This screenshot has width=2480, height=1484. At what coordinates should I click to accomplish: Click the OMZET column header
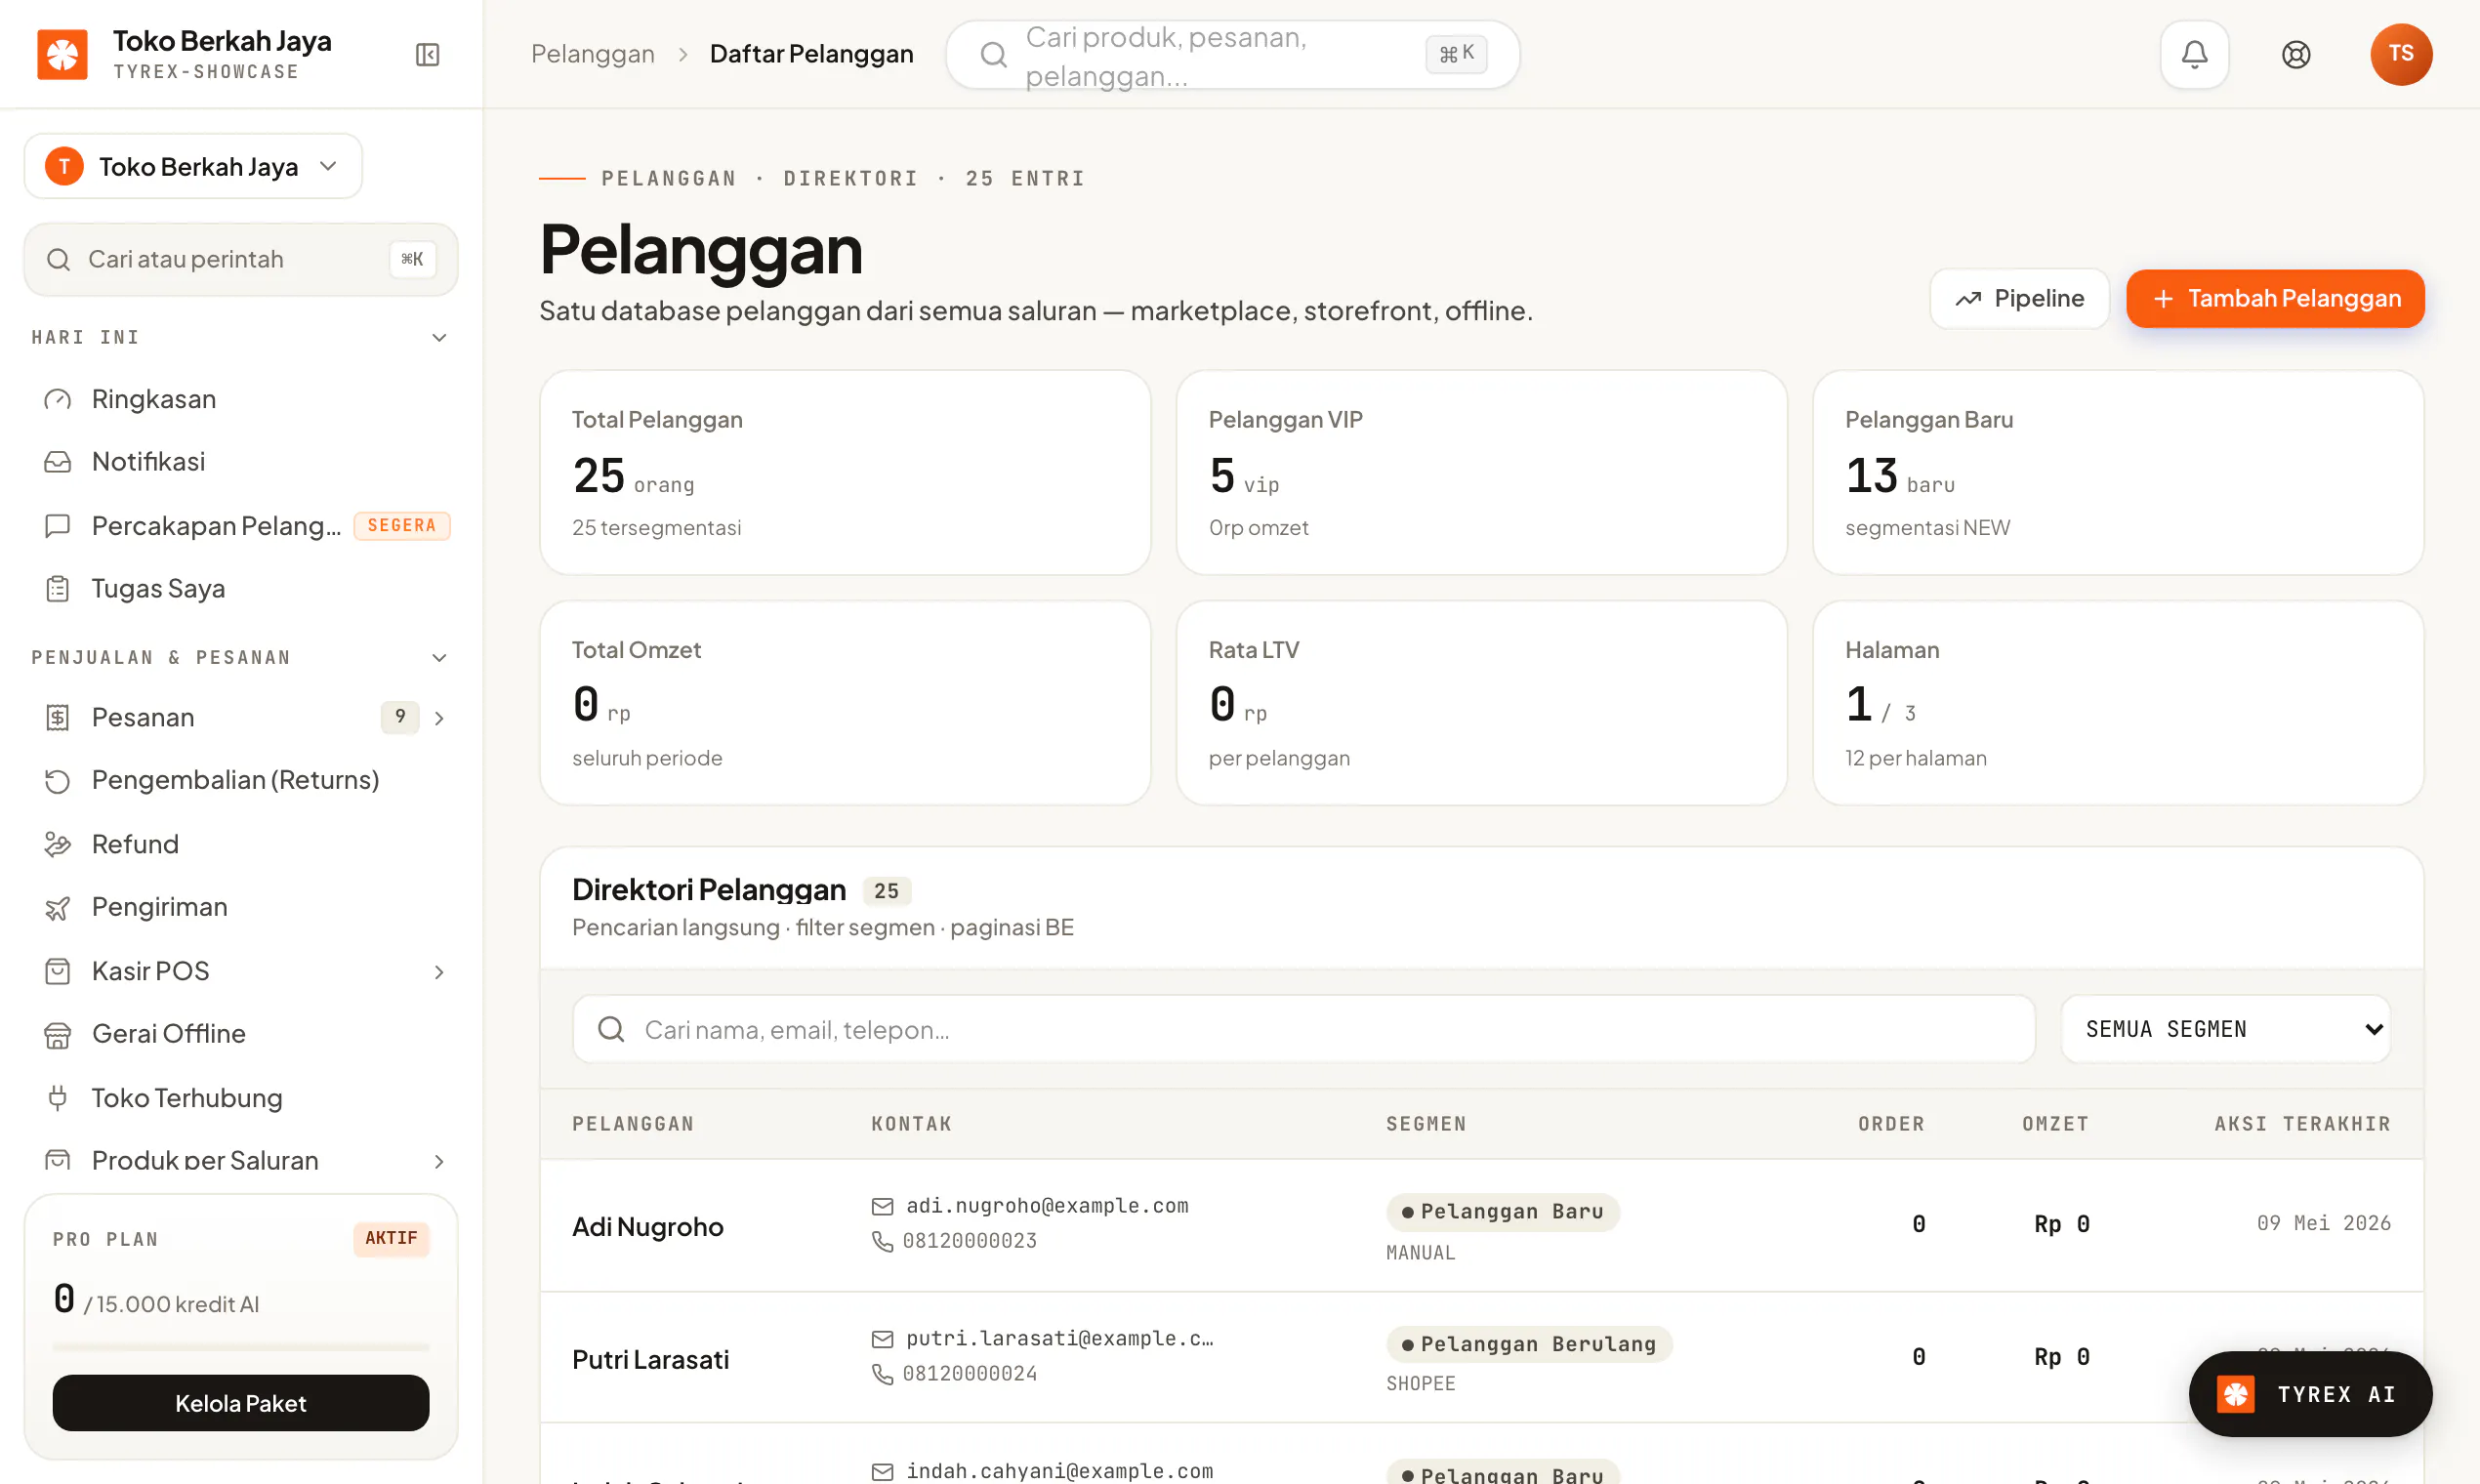[x=2055, y=1124]
